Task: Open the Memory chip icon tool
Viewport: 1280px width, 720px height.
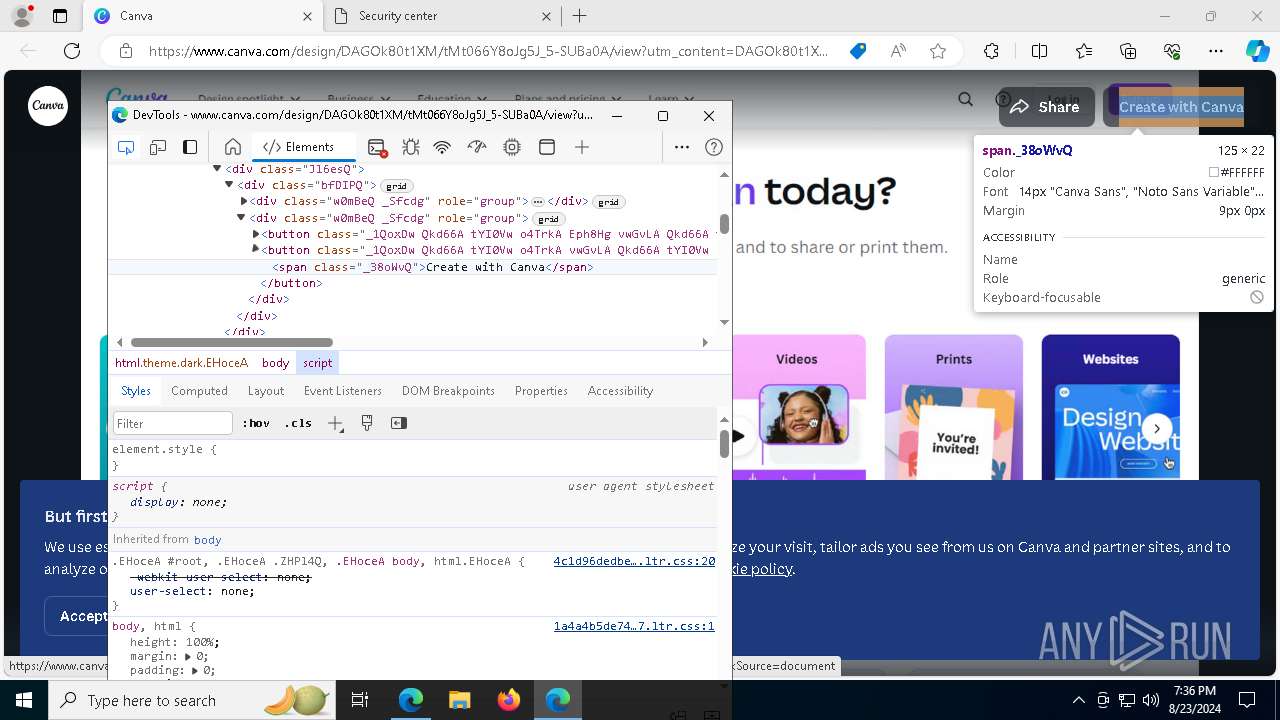Action: 512,147
